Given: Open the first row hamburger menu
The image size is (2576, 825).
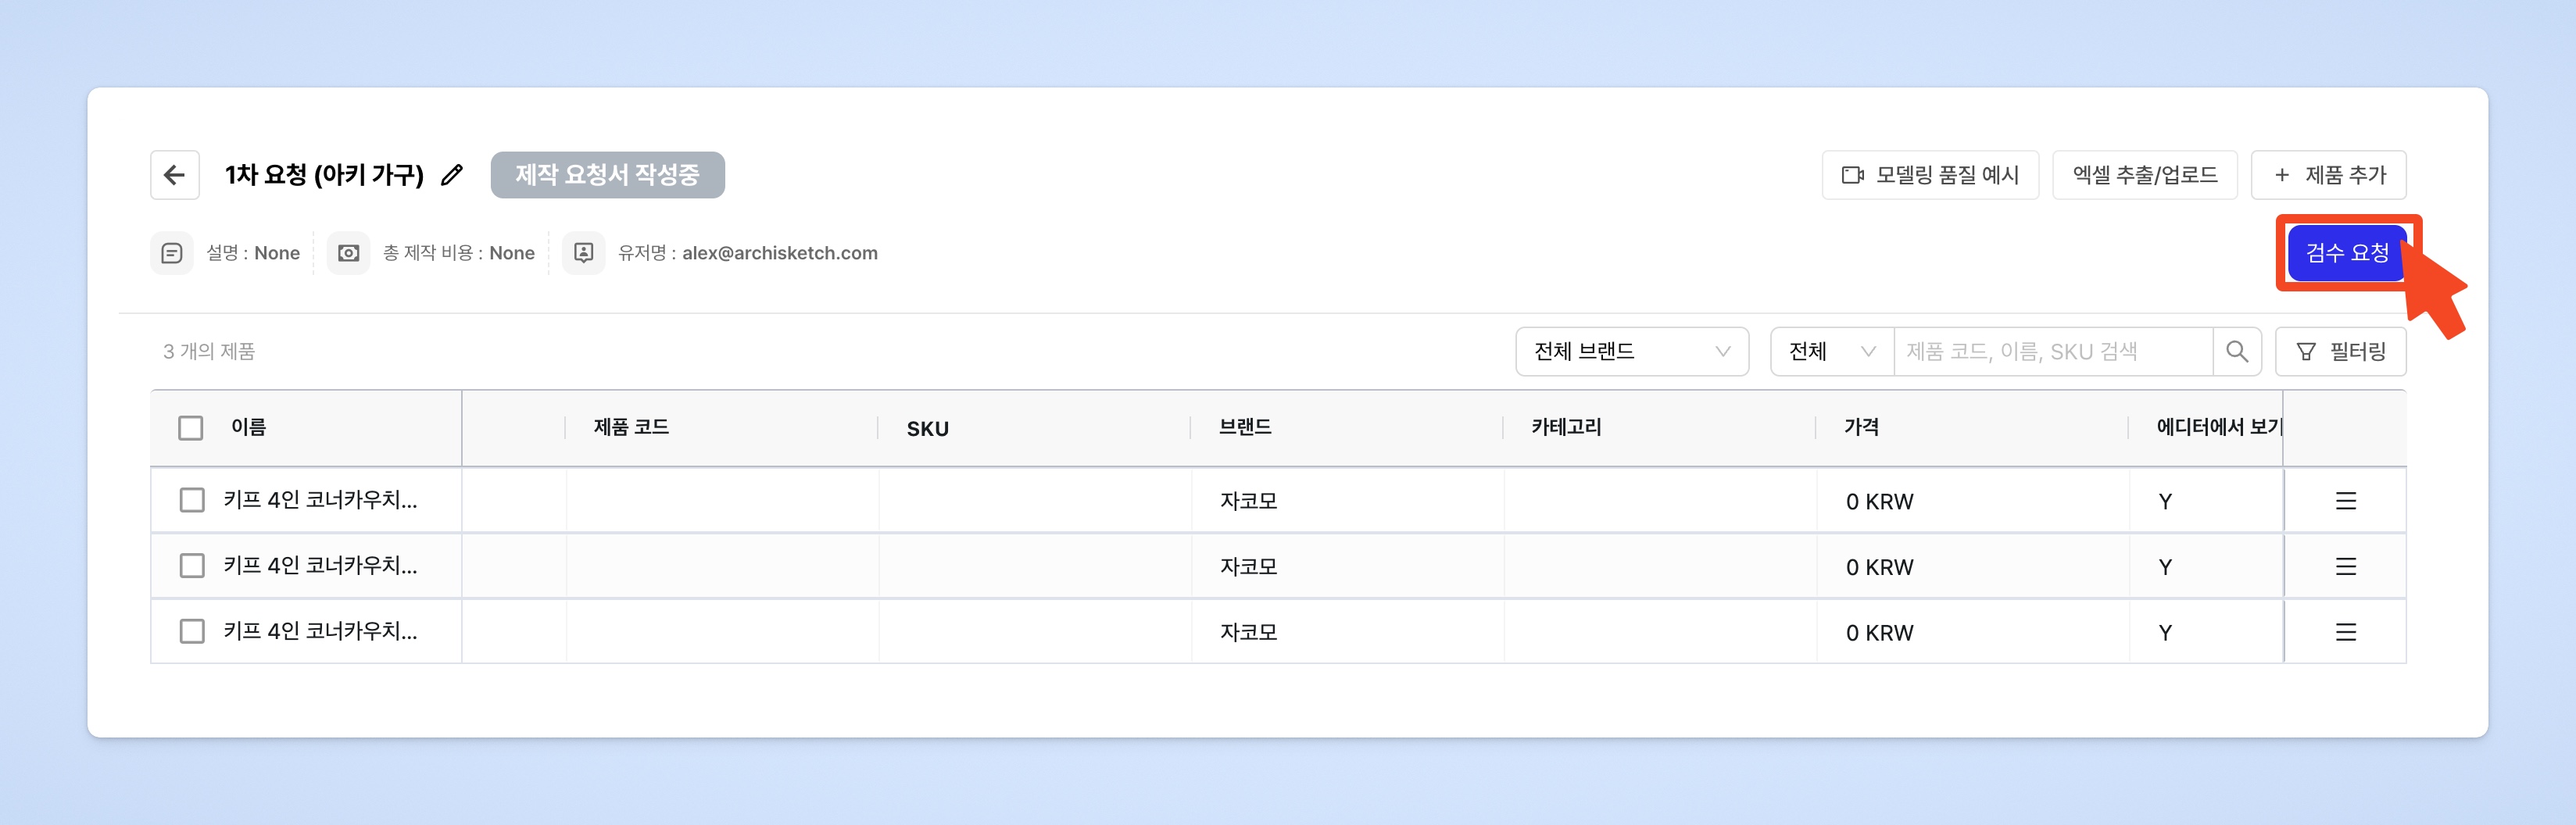Looking at the screenshot, I should pyautogui.click(x=2345, y=501).
